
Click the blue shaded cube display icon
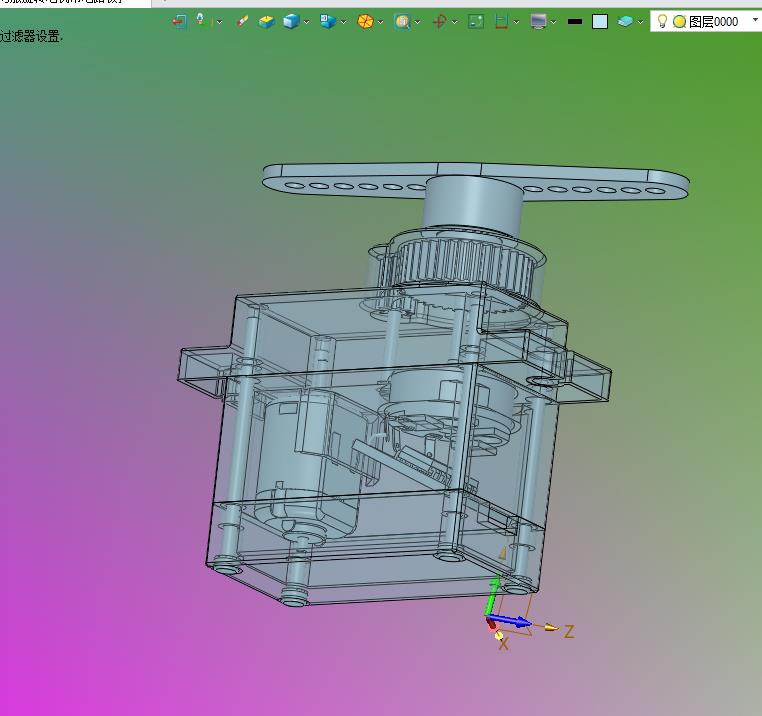point(291,21)
